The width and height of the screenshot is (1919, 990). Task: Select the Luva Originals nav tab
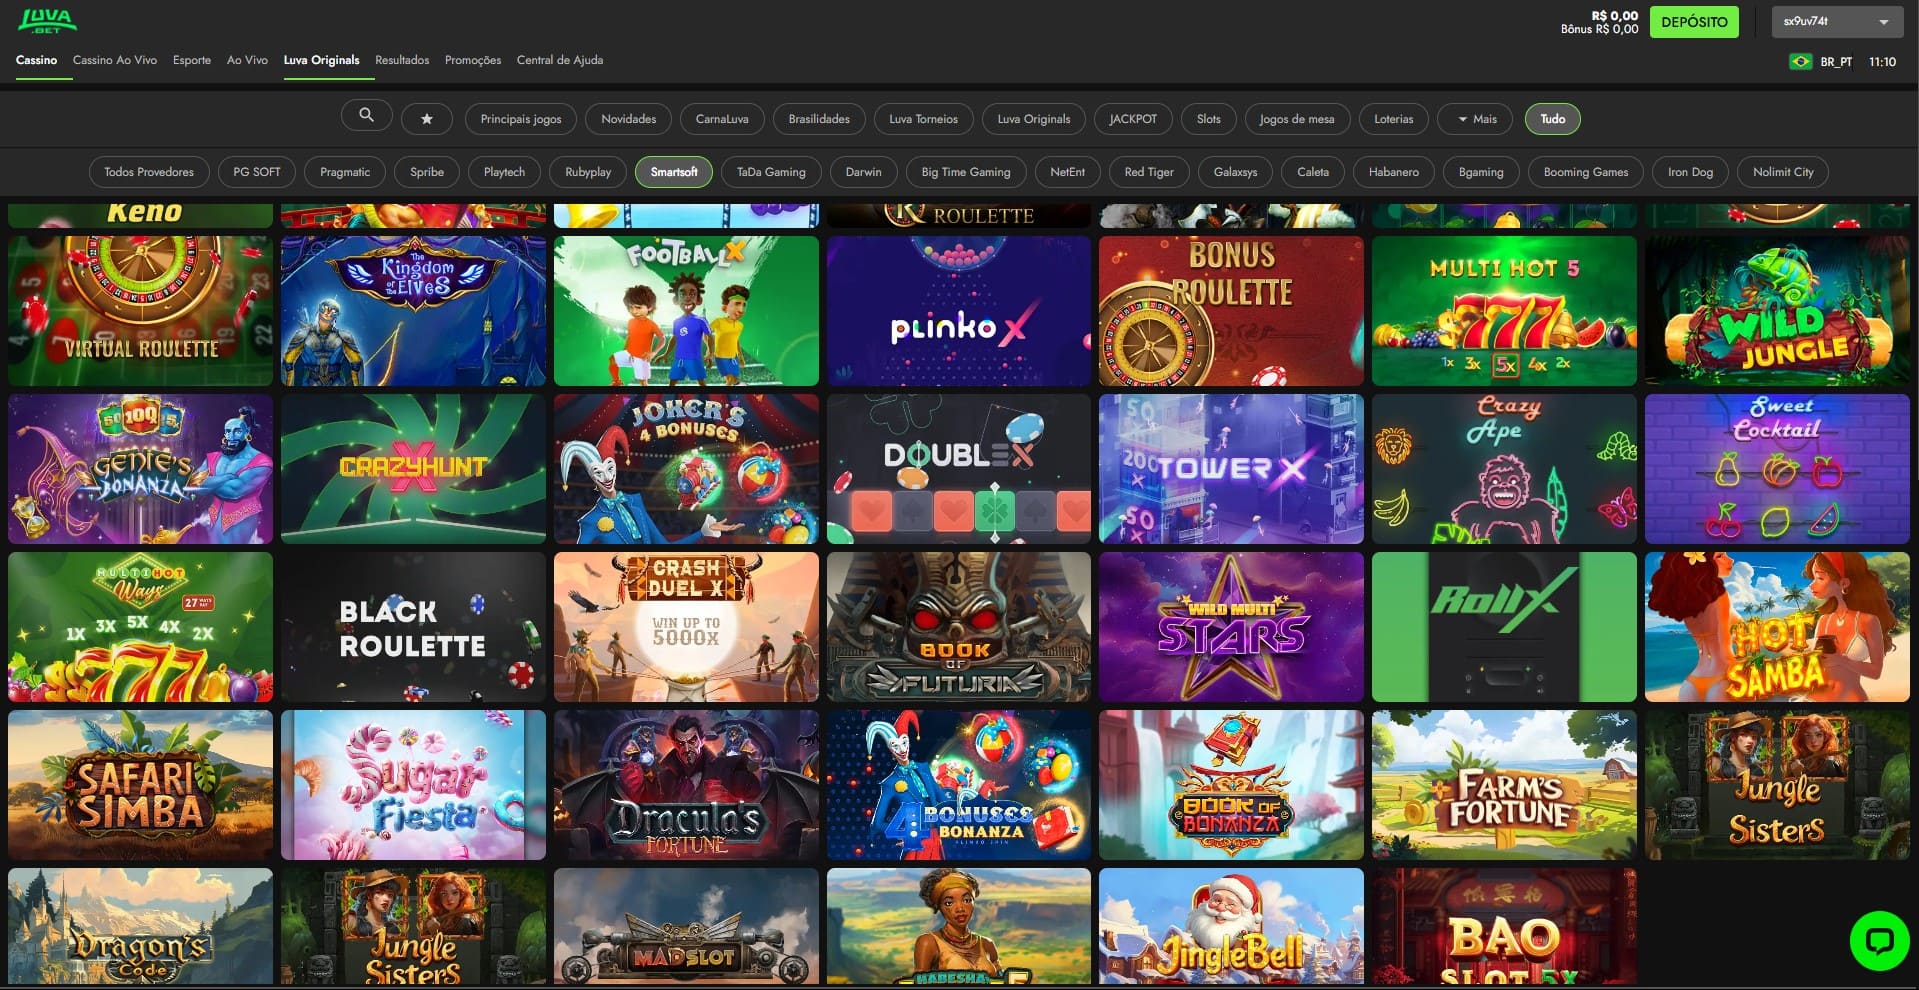321,60
